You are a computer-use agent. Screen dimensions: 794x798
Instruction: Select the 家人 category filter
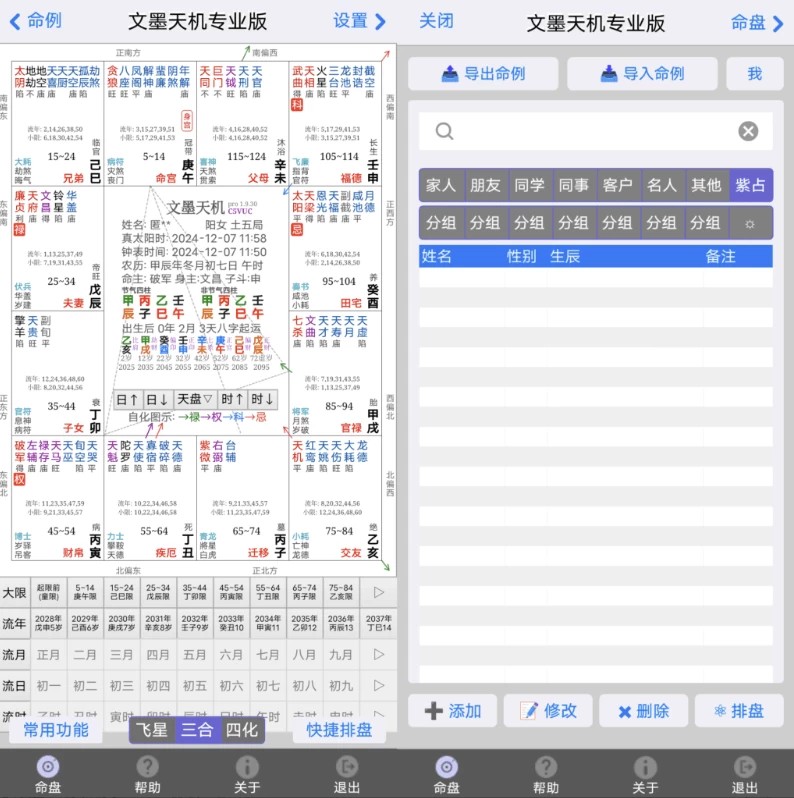(441, 185)
